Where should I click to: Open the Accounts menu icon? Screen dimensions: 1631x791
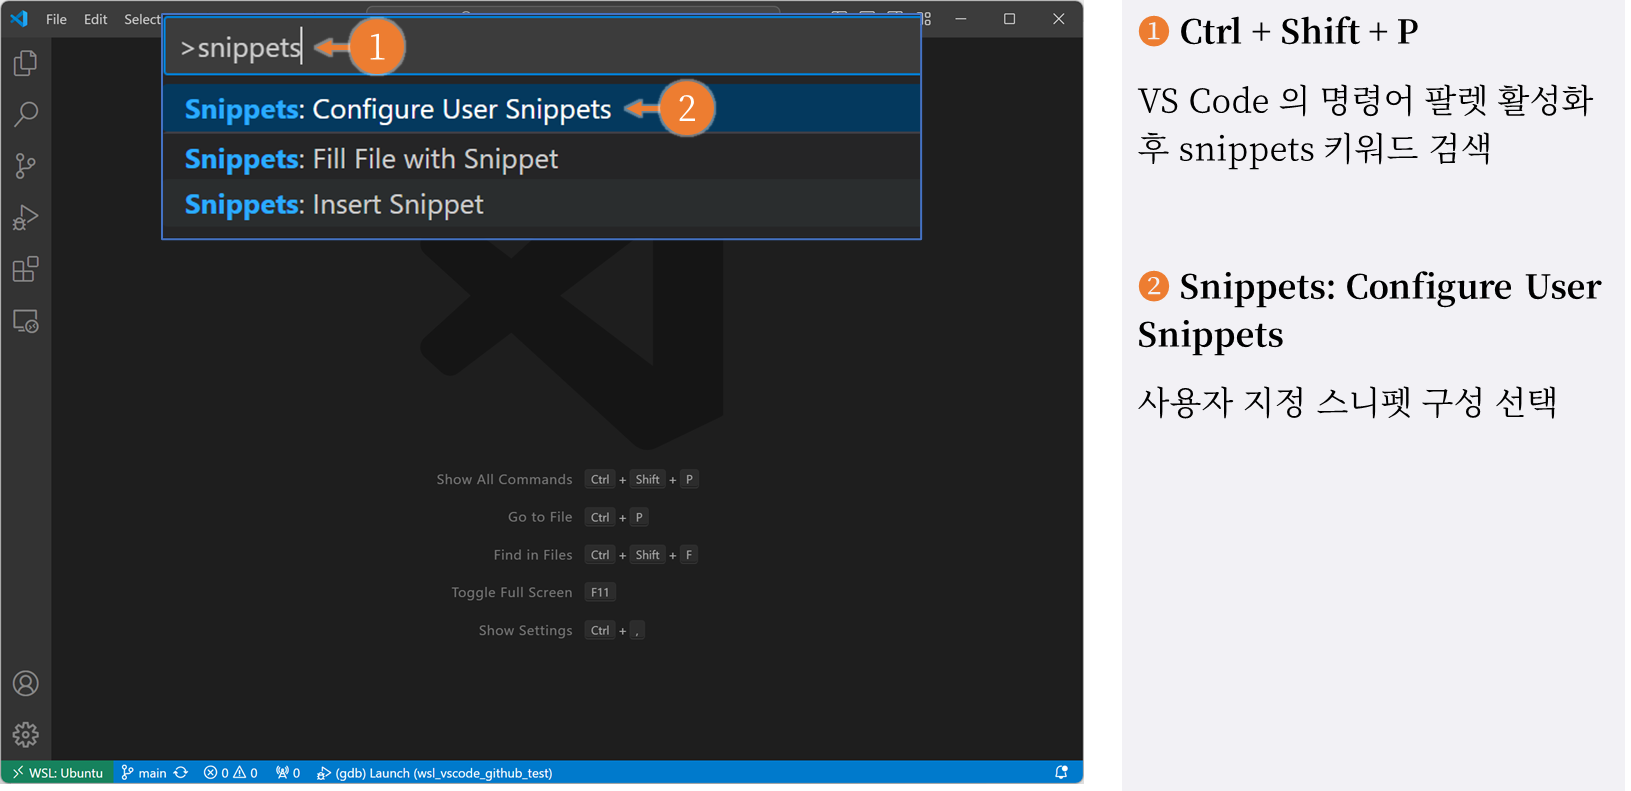click(x=26, y=683)
